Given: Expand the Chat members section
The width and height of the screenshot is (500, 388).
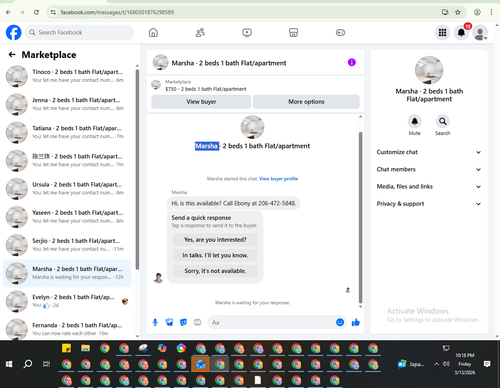Looking at the screenshot, I should [429, 169].
